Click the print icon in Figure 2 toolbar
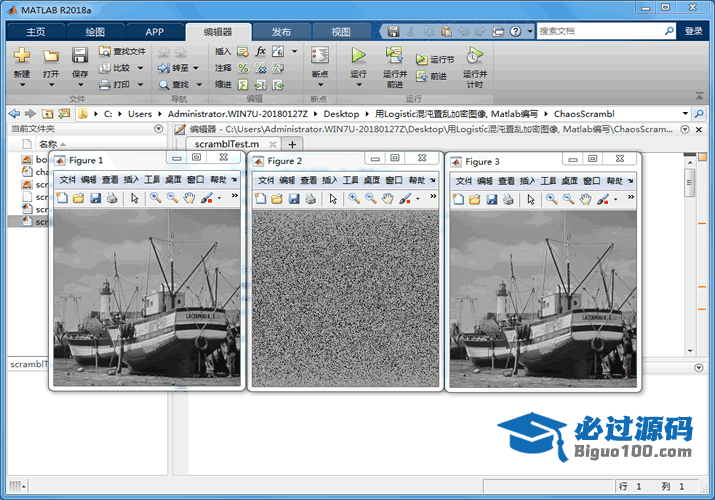Viewport: 715px width, 500px height. 311,199
